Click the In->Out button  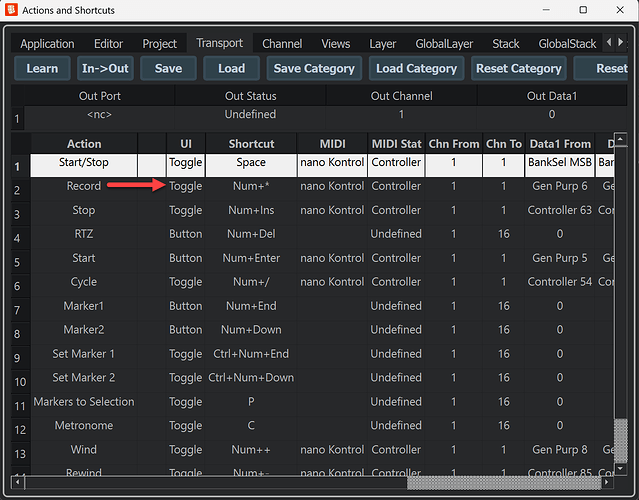click(x=105, y=68)
